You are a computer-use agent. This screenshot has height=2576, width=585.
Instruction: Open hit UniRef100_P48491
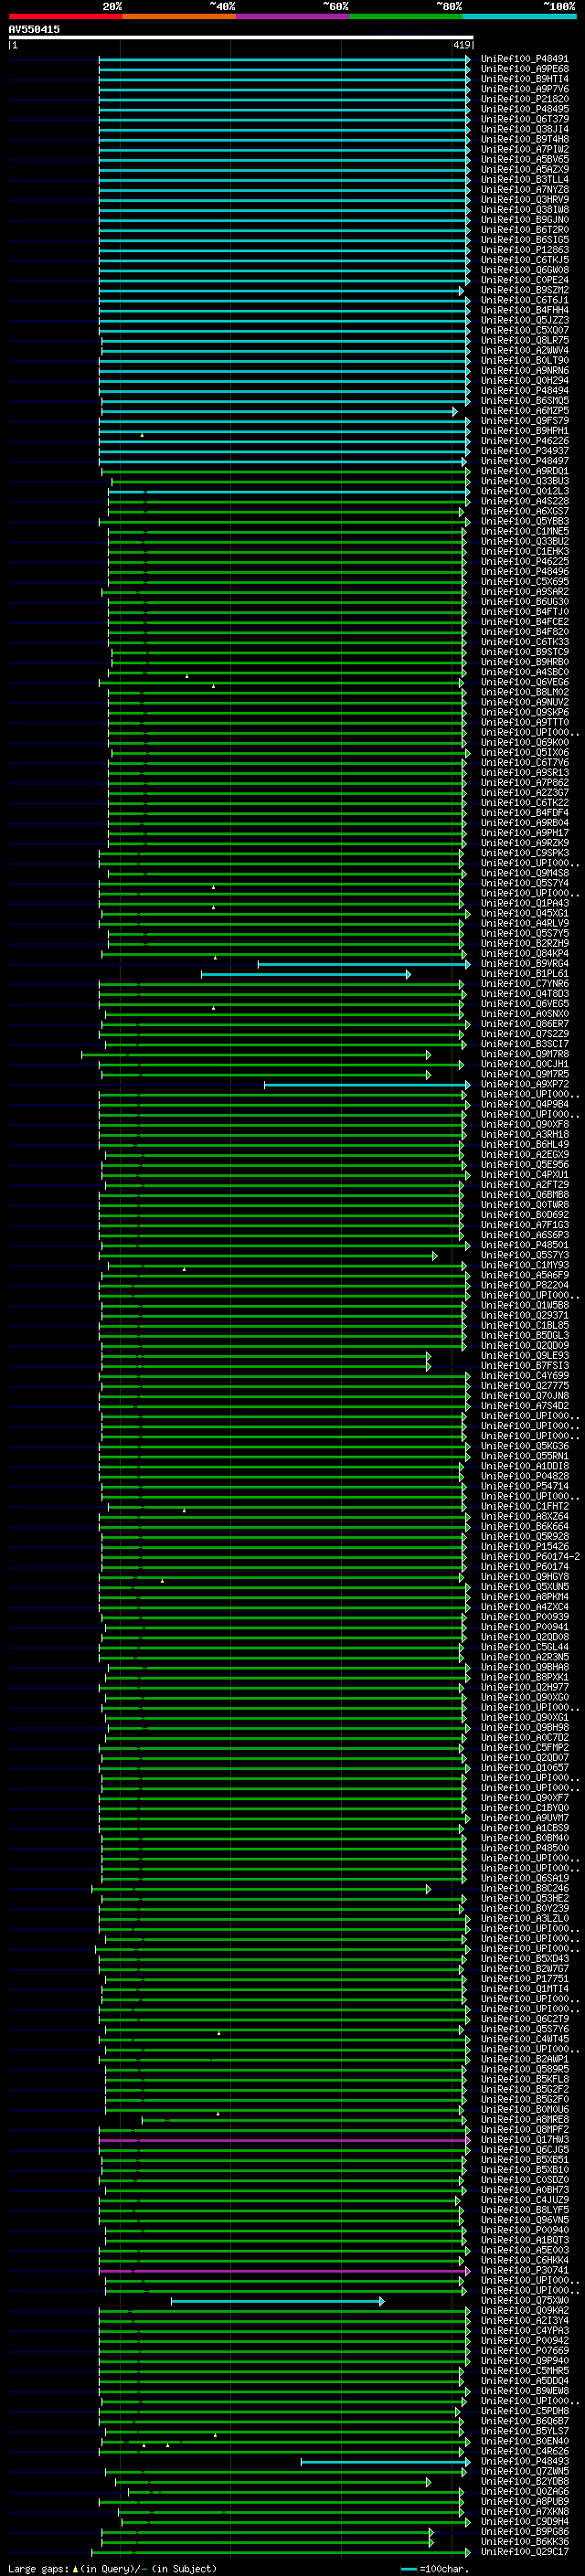coord(524,59)
